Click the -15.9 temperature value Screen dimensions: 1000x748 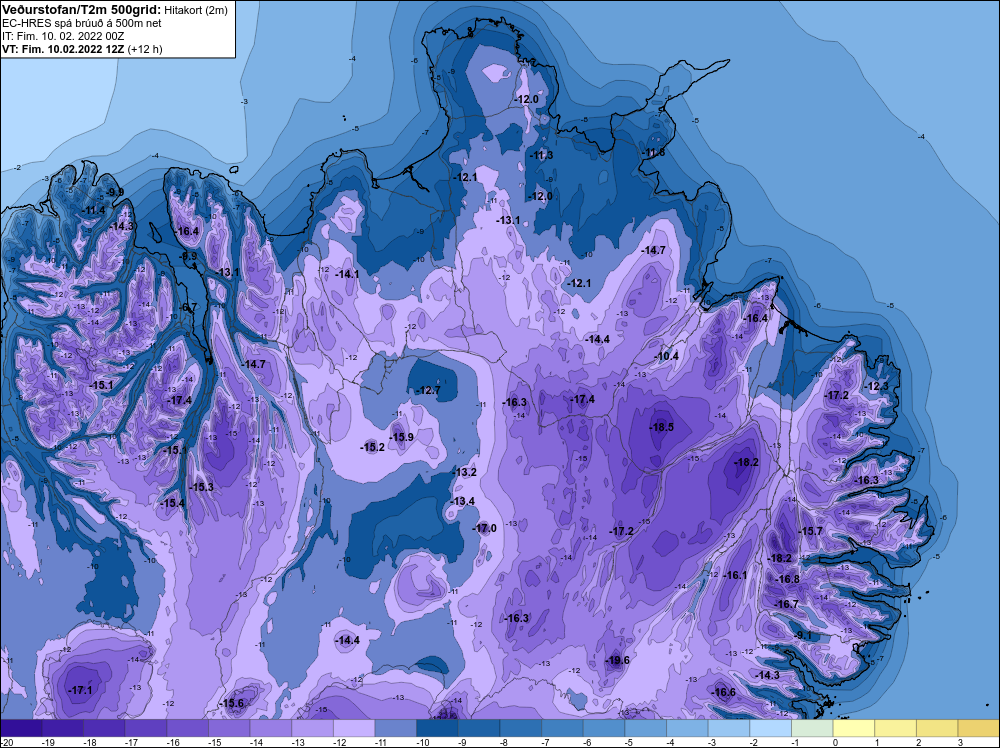[x=401, y=437]
